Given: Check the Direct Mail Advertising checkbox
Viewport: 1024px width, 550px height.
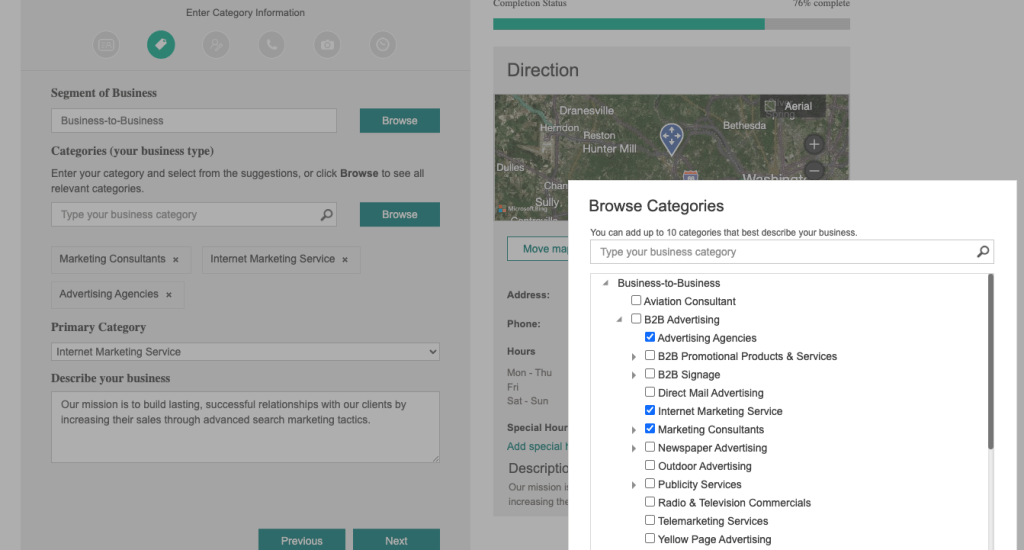Looking at the screenshot, I should (650, 393).
